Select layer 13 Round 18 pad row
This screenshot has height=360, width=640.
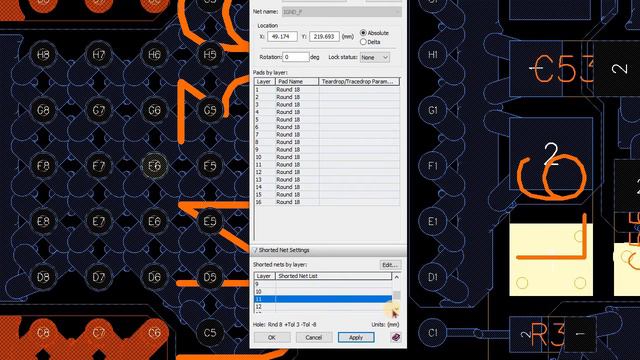[x=327, y=180]
